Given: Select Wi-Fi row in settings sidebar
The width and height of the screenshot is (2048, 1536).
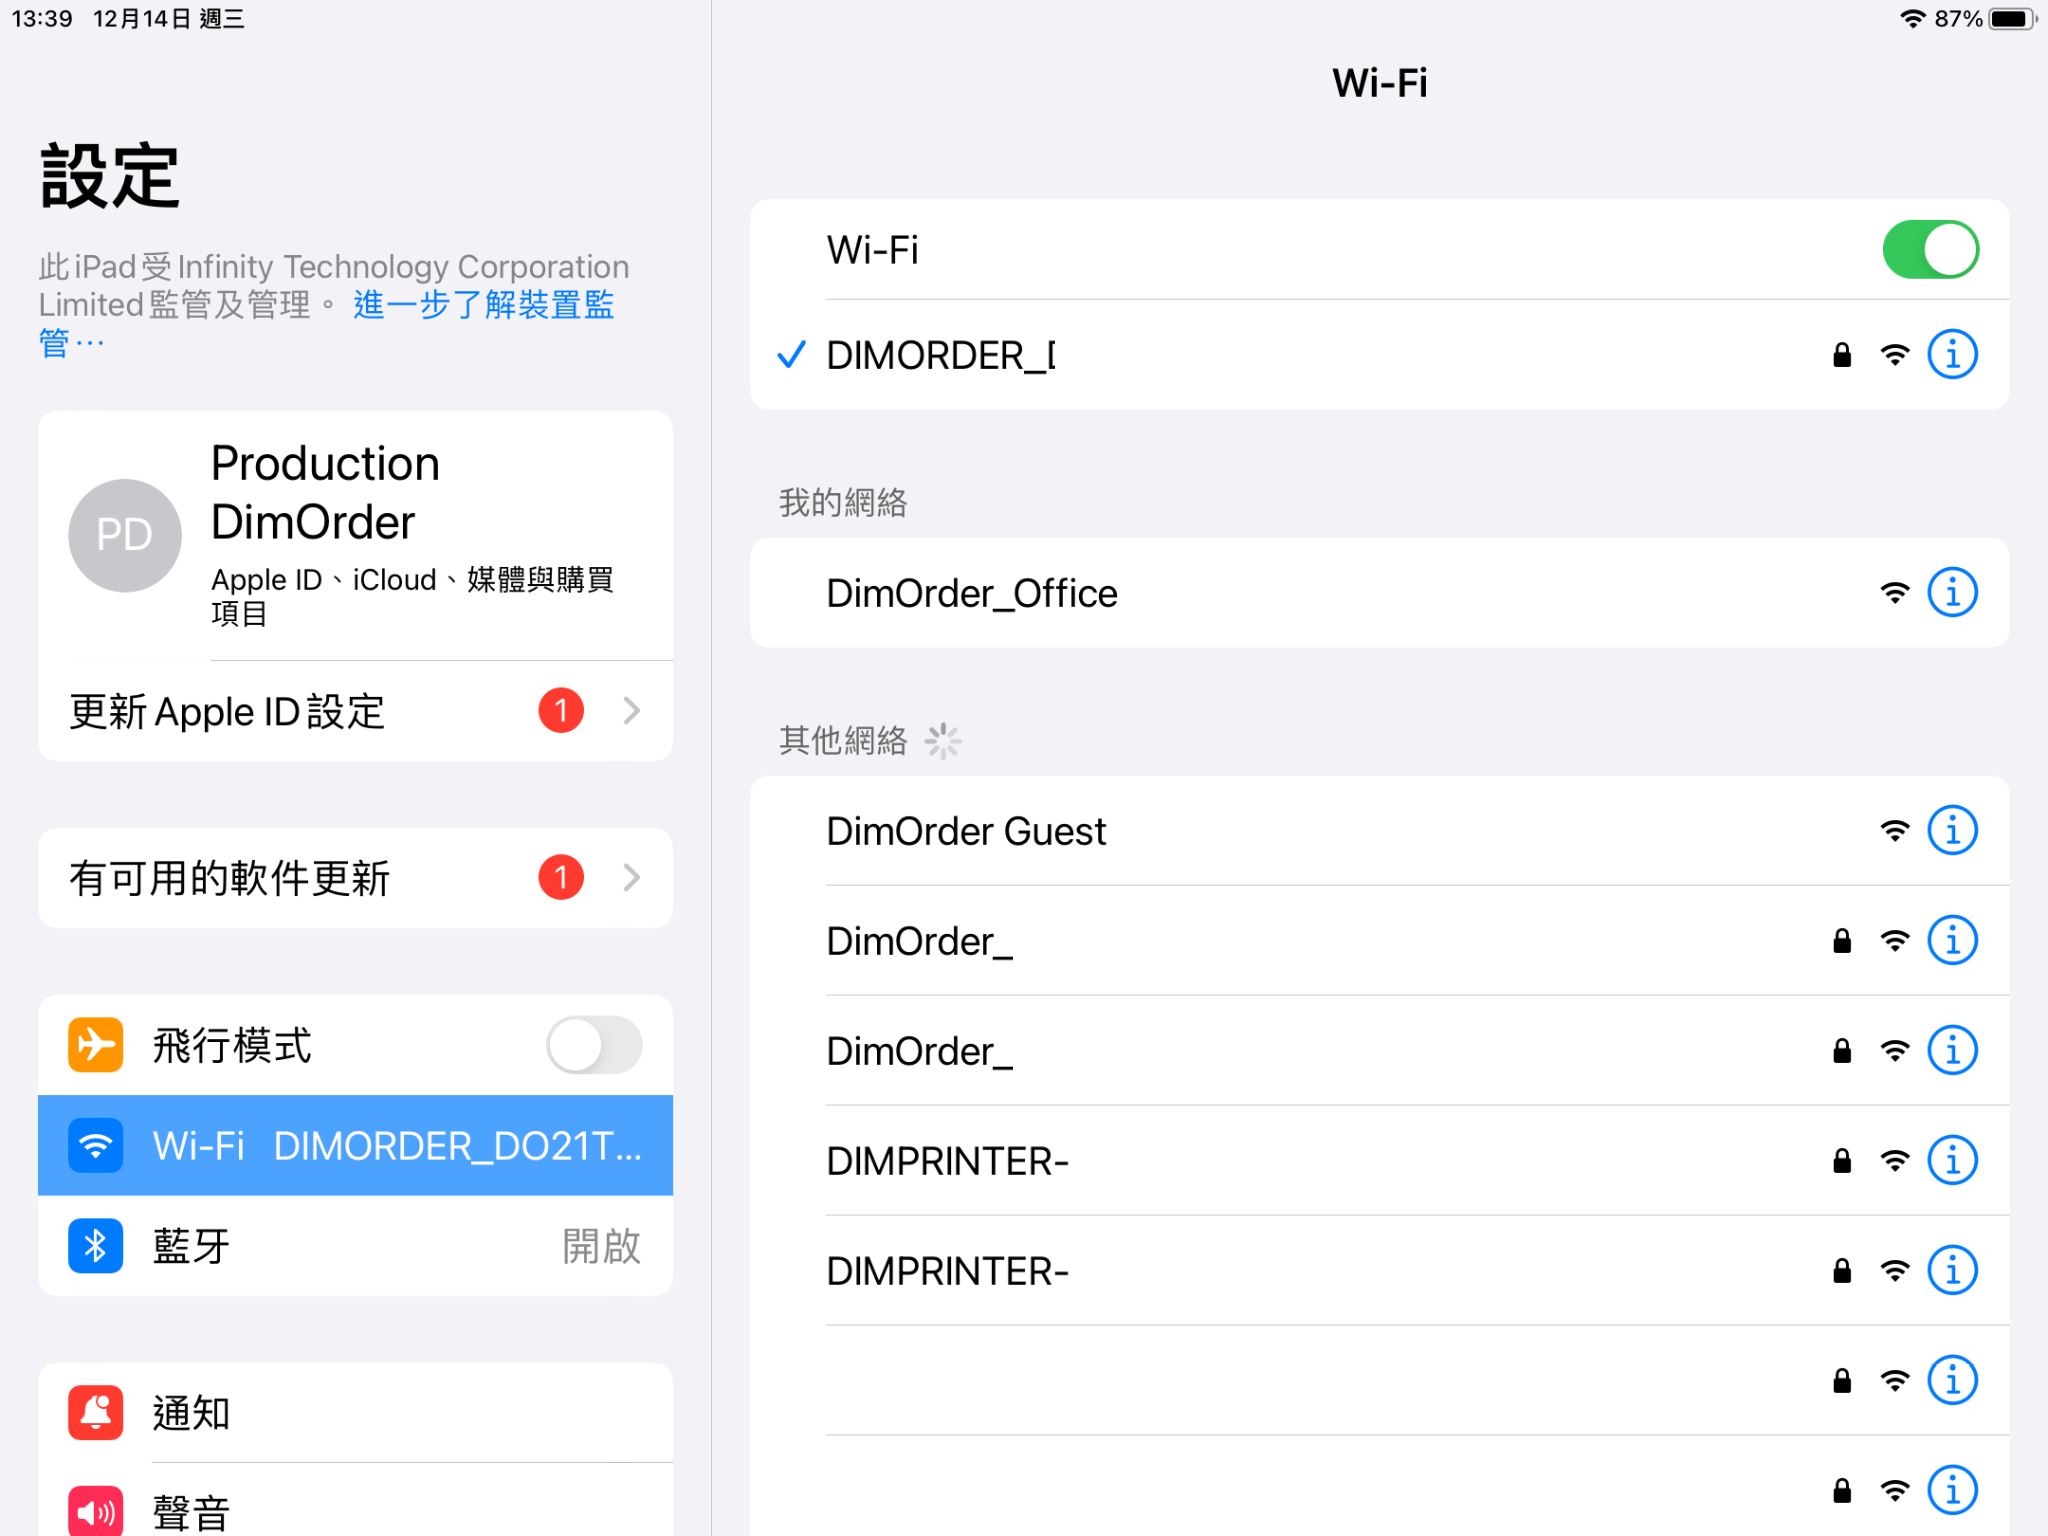Looking at the screenshot, I should point(355,1145).
